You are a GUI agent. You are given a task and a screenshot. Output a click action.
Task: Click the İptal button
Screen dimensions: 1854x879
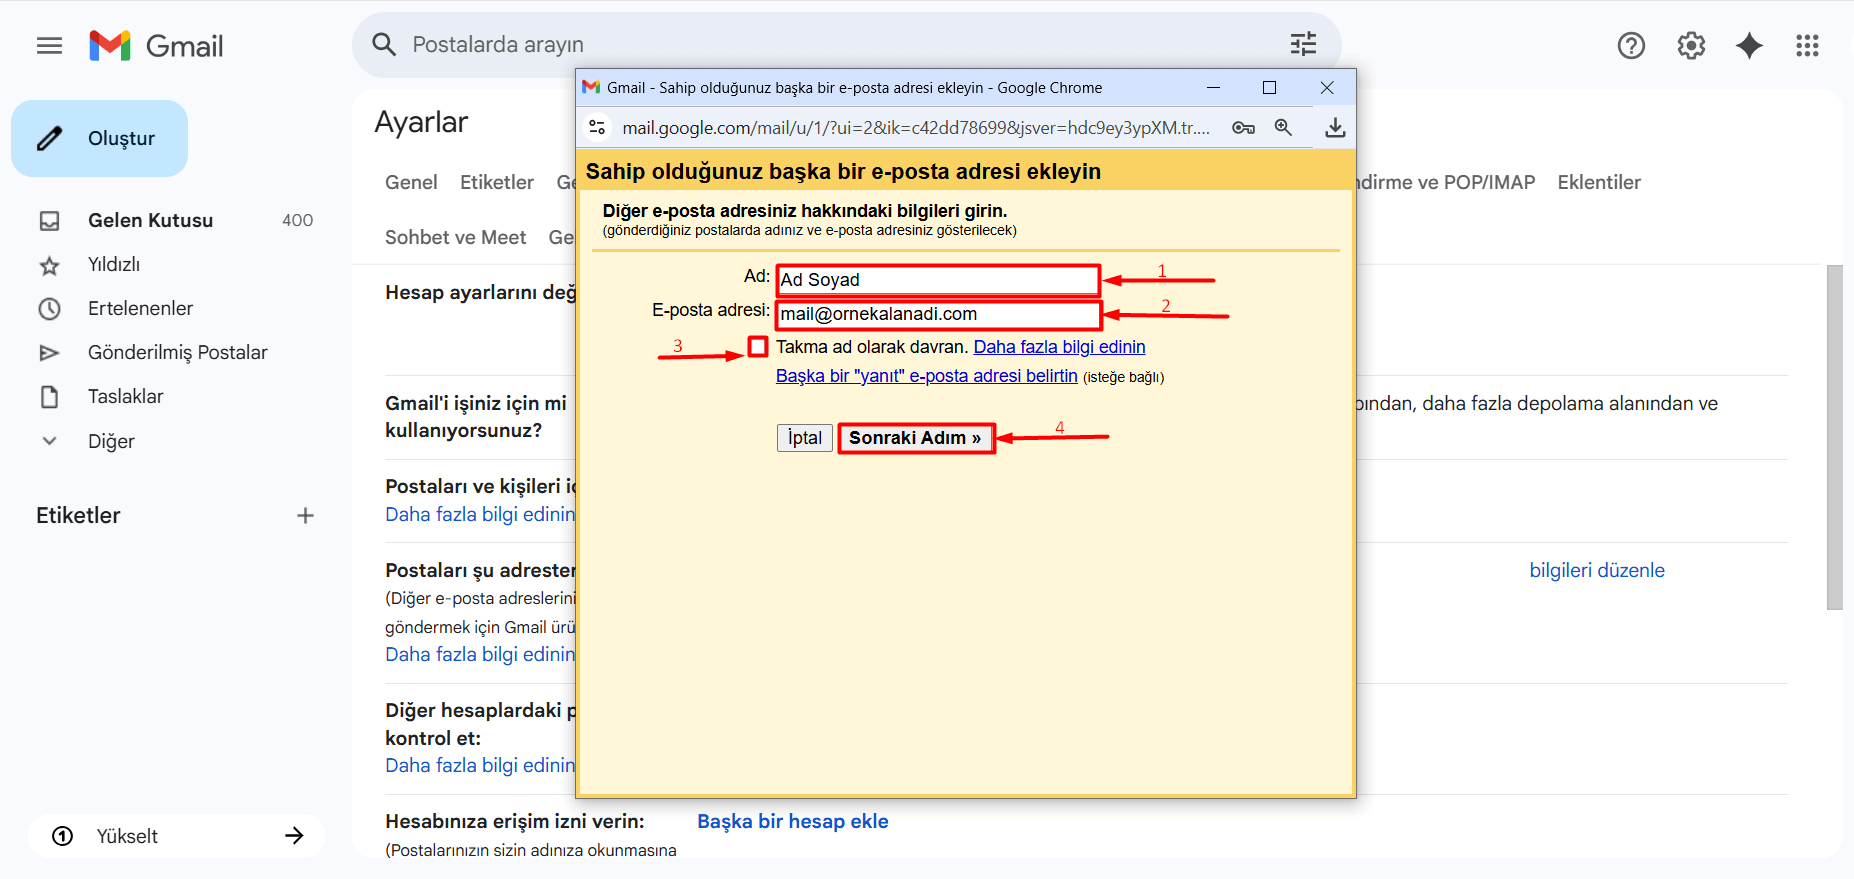804,438
